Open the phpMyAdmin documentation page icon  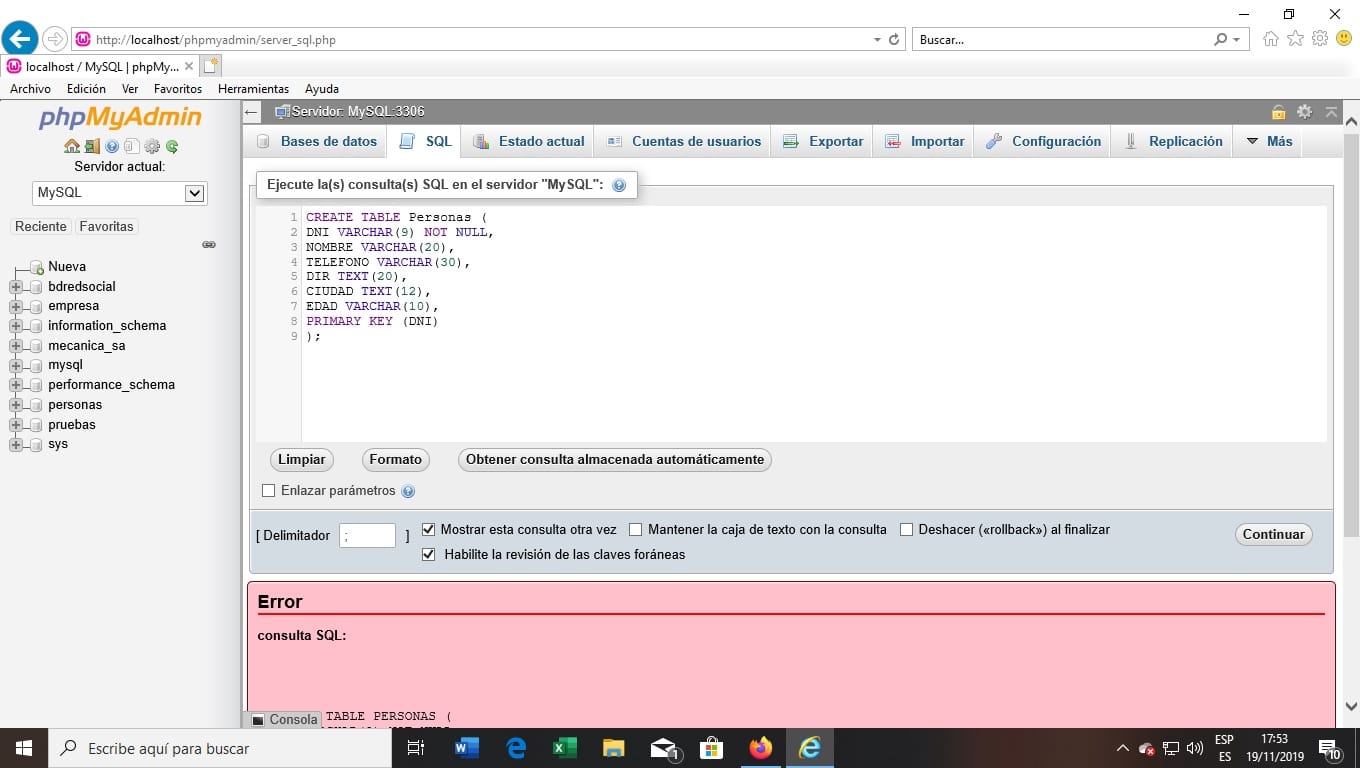pos(131,146)
